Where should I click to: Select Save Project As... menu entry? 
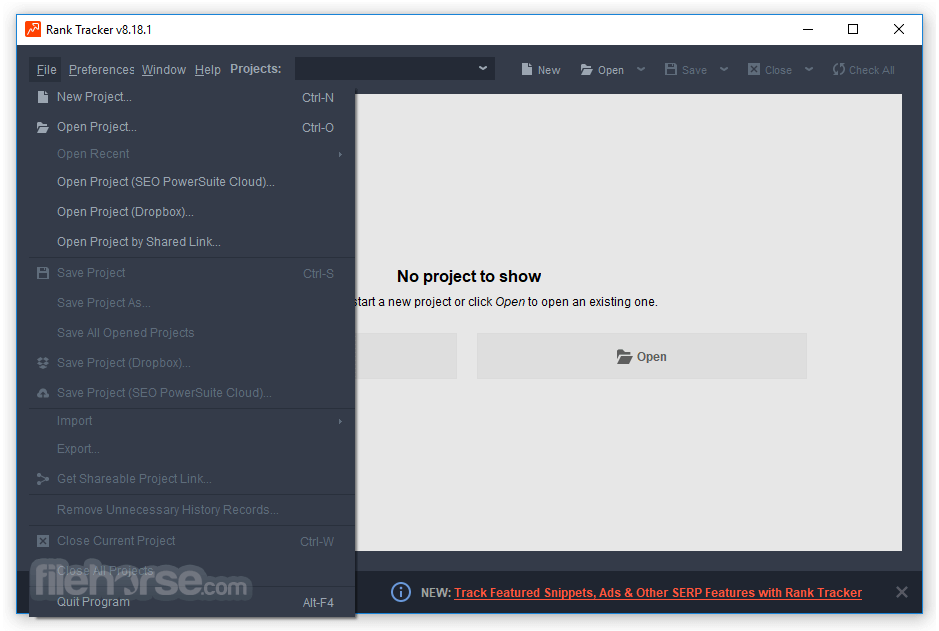[192, 303]
